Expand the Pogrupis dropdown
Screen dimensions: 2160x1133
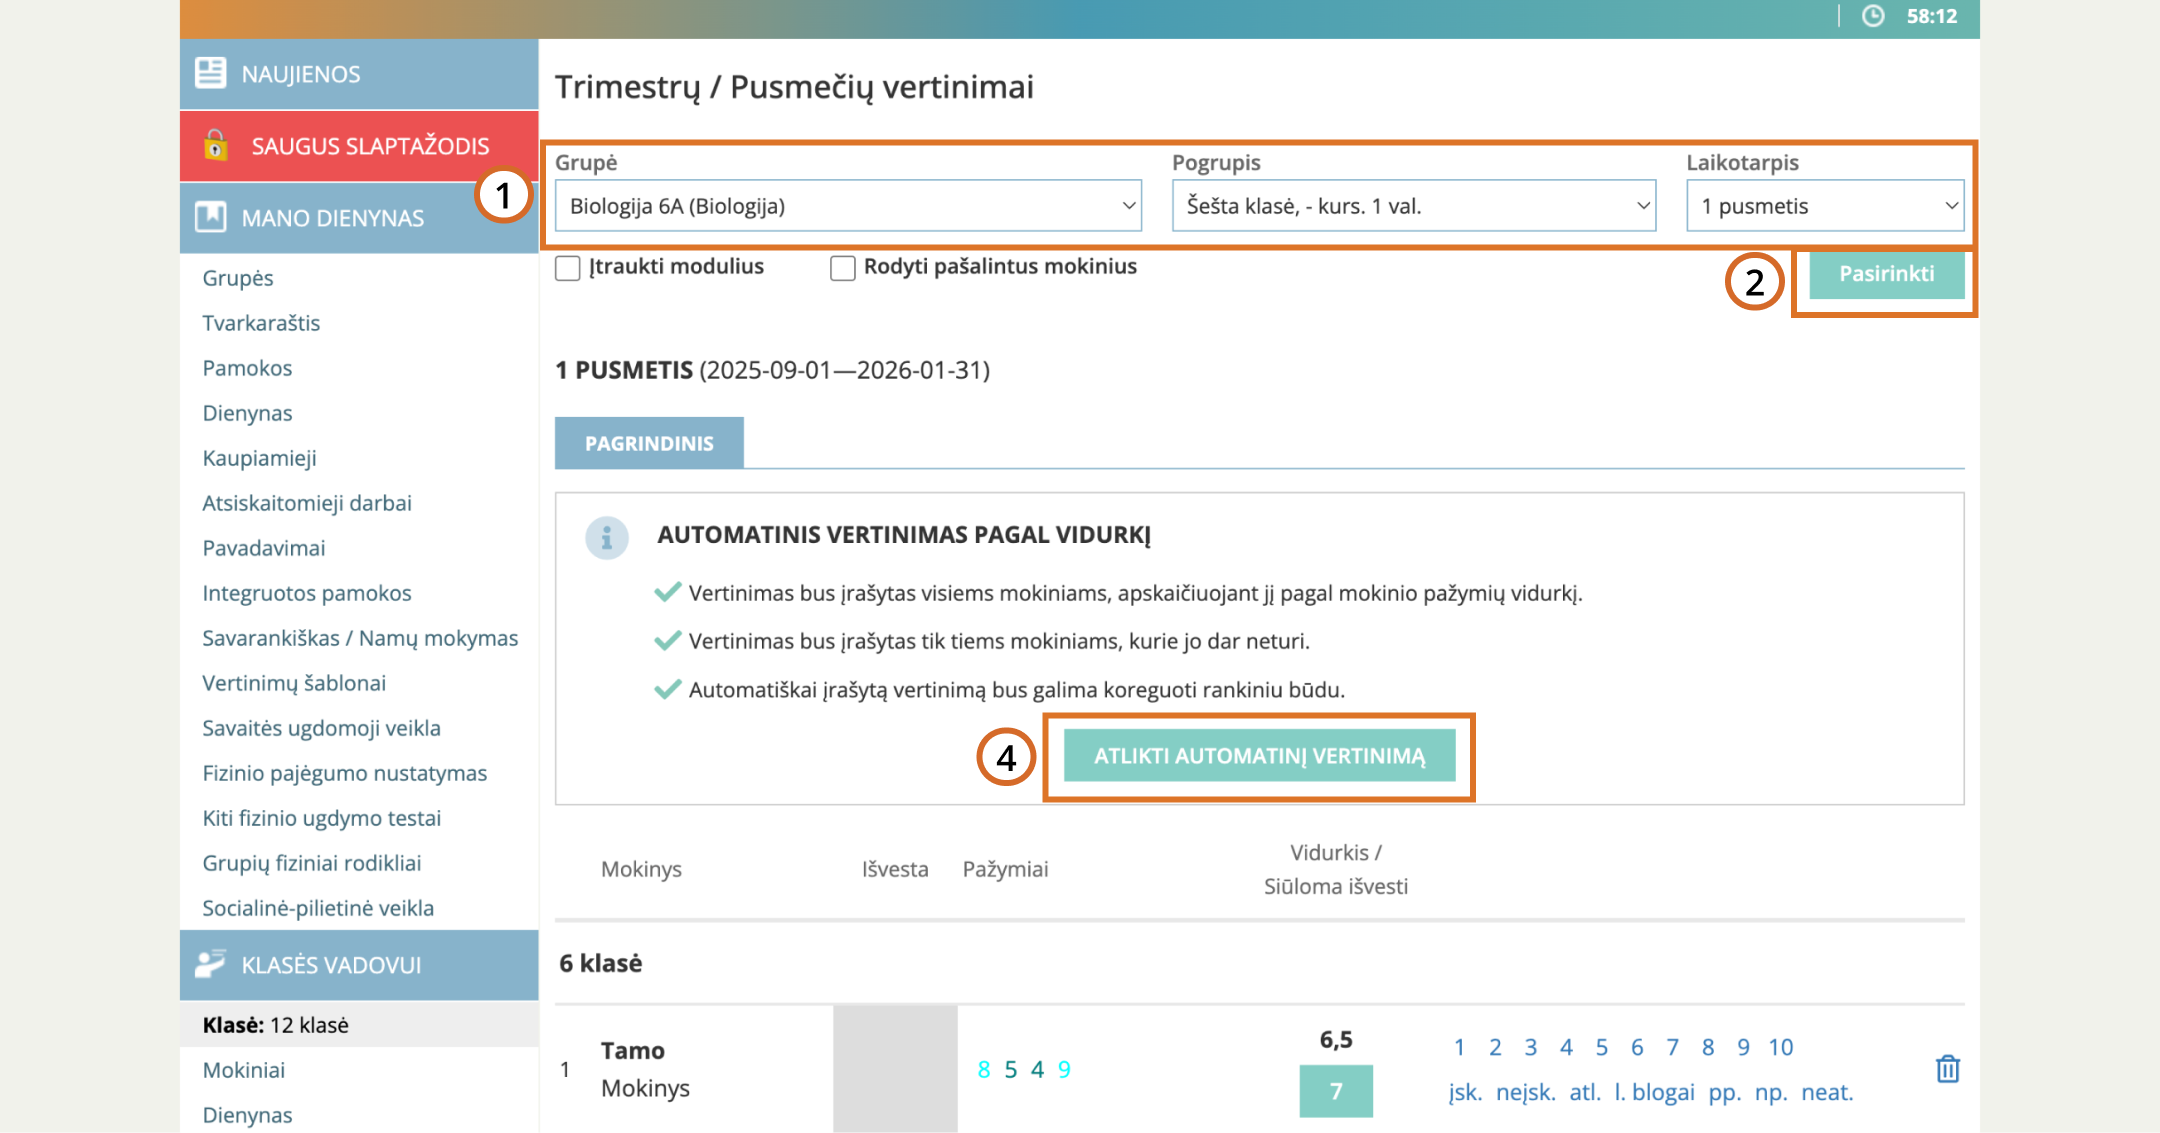pyautogui.click(x=1413, y=206)
